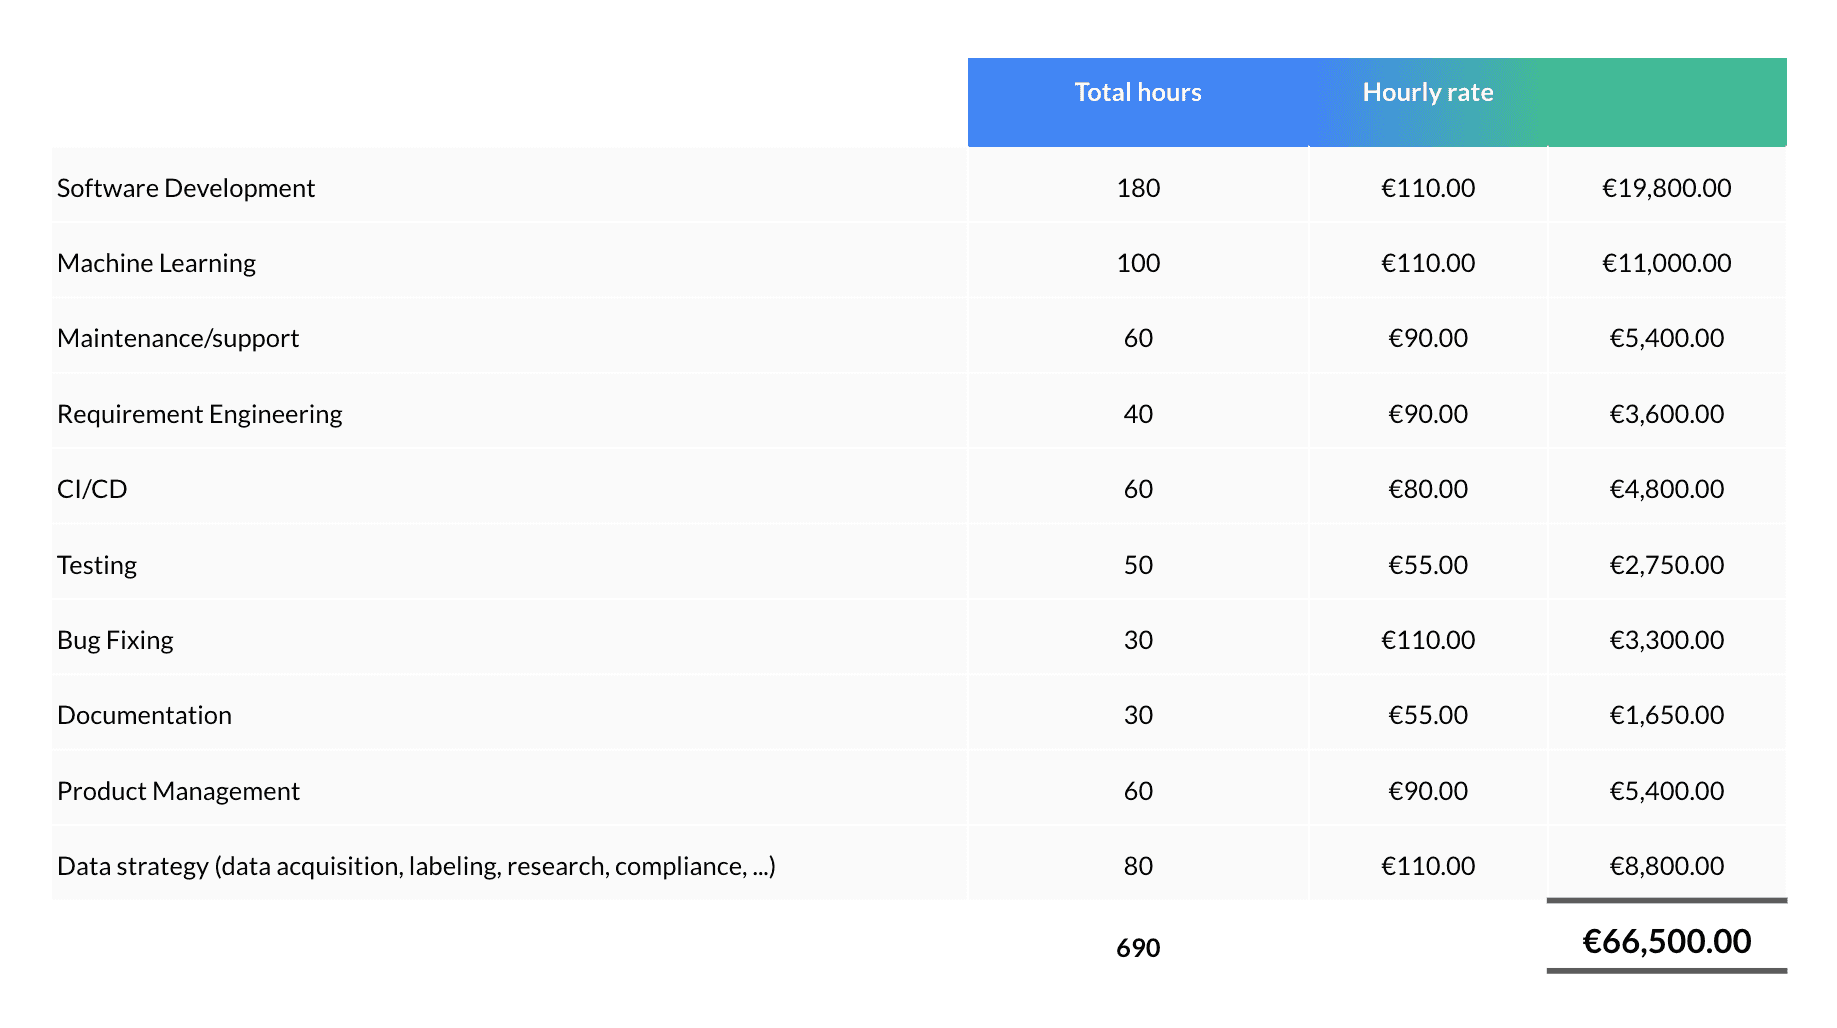Click the Hourly rate column header
Image resolution: width=1837 pixels, height=1028 pixels.
(x=1427, y=93)
